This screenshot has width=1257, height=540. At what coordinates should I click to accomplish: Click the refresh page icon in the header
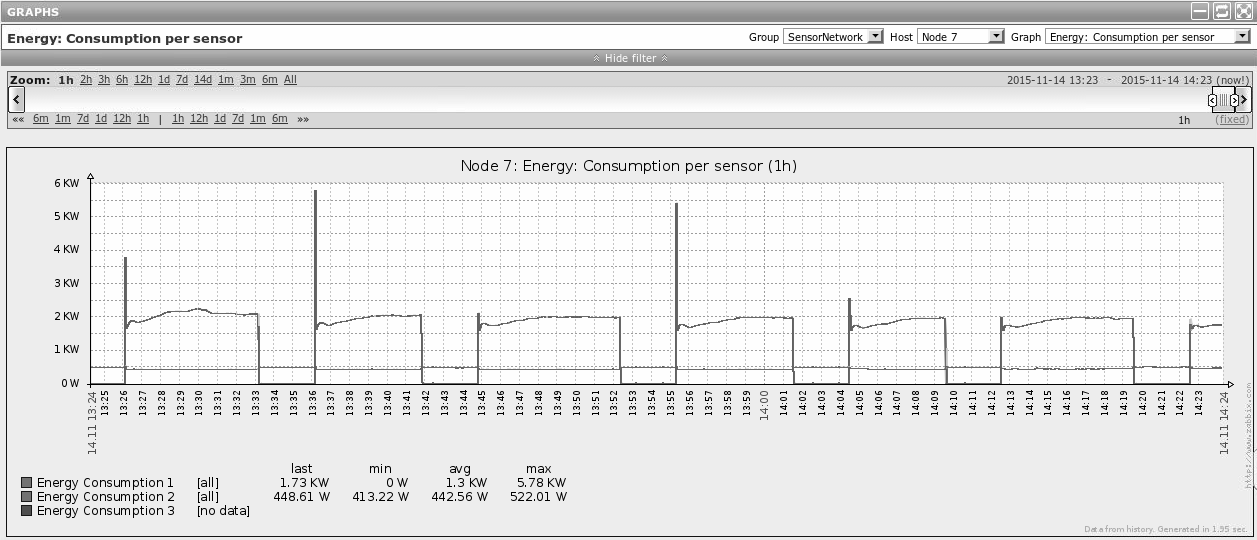[1222, 11]
